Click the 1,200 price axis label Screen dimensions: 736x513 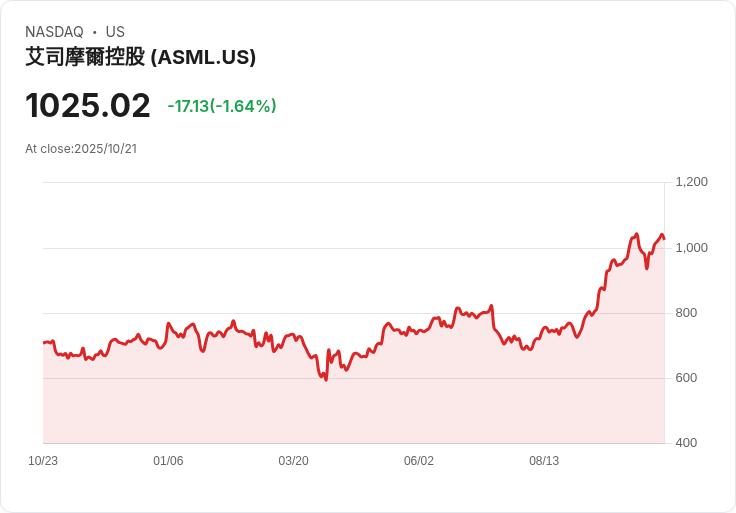point(692,182)
